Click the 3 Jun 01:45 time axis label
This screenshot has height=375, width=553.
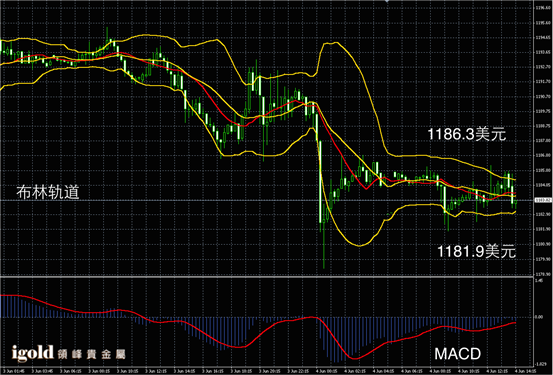13,371
